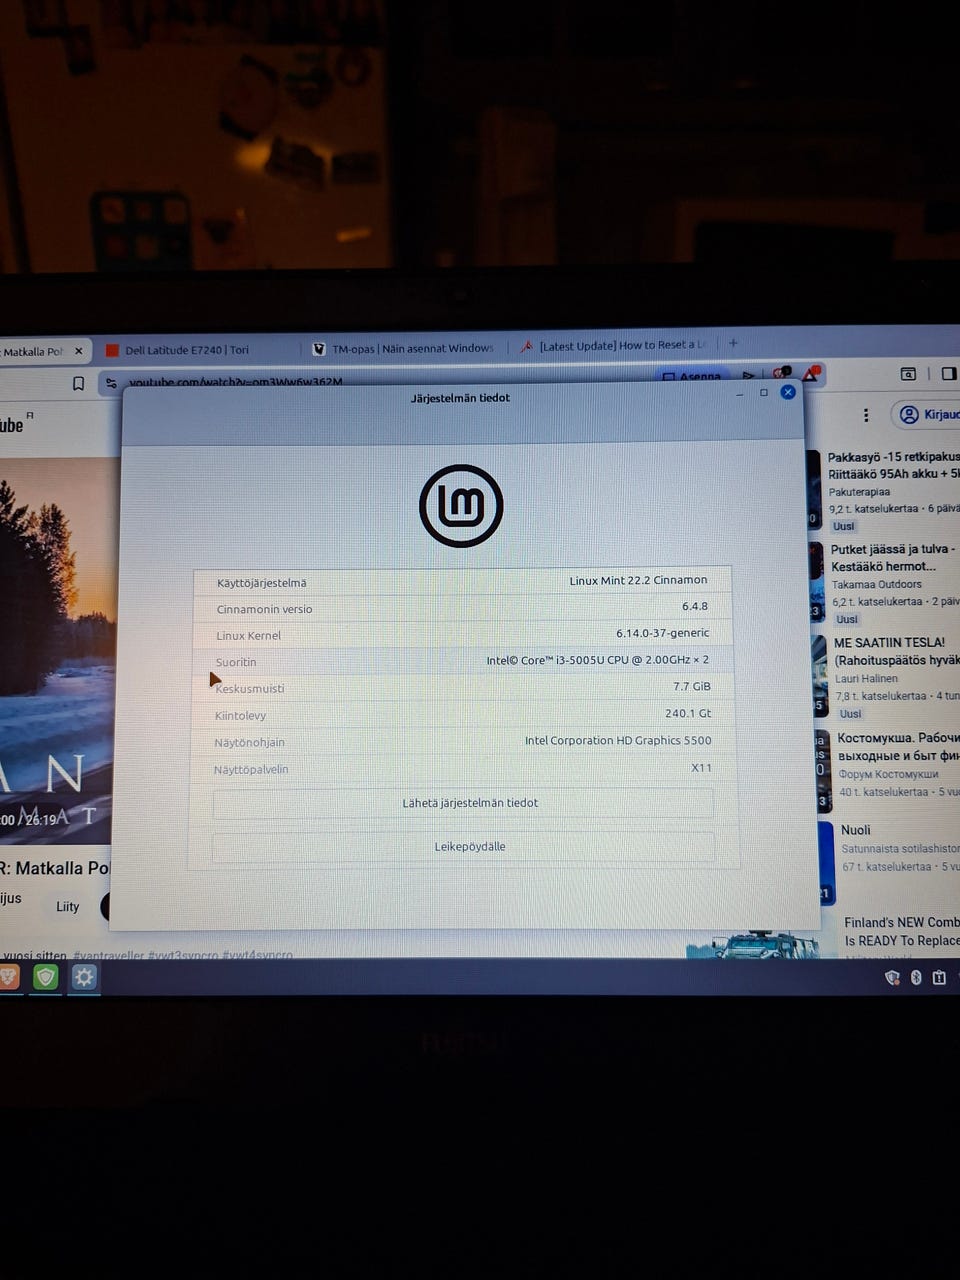
Task: Click the Keskusmuisti row label
Action: pyautogui.click(x=250, y=689)
